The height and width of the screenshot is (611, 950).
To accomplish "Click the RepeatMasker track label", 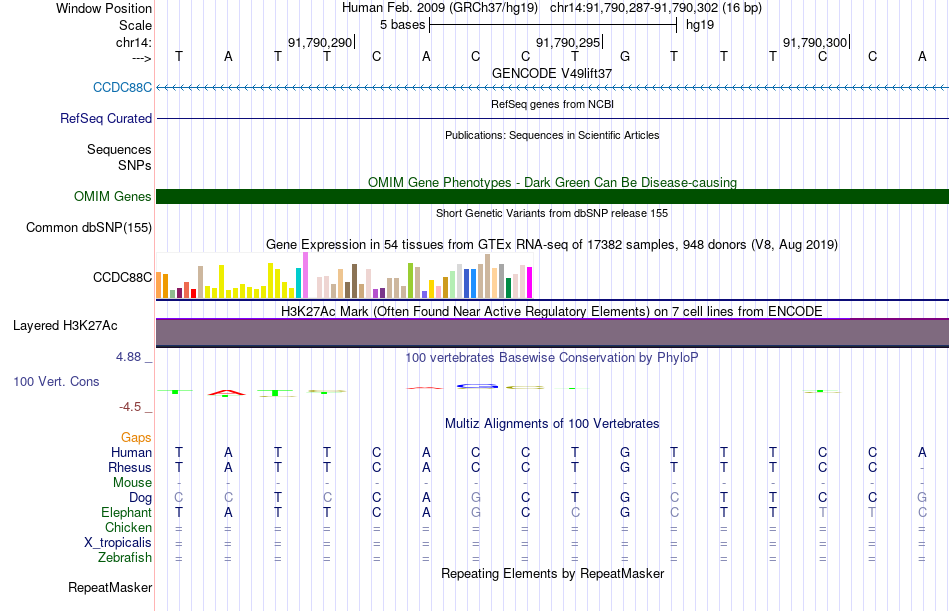I will pos(110,587).
